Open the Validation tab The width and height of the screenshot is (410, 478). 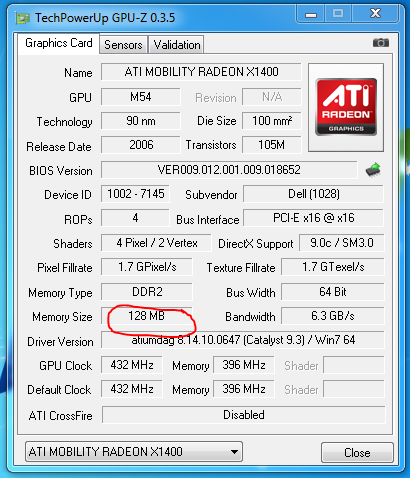click(x=177, y=45)
